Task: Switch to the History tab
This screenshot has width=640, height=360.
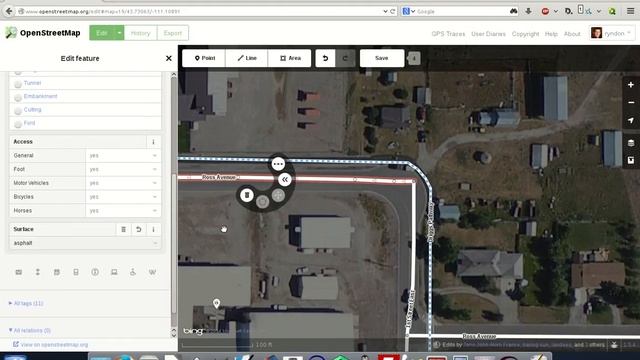Action: click(140, 33)
